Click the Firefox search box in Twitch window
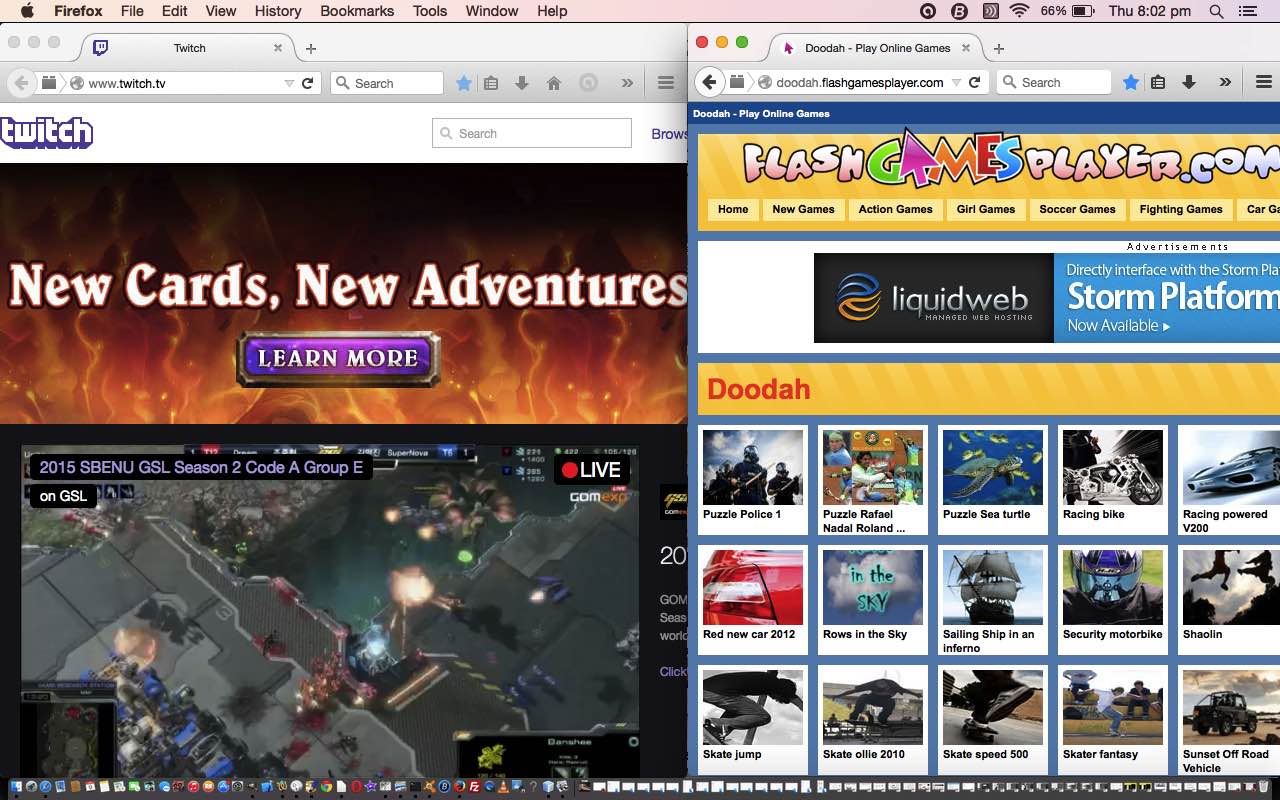The image size is (1280, 800). tap(387, 83)
